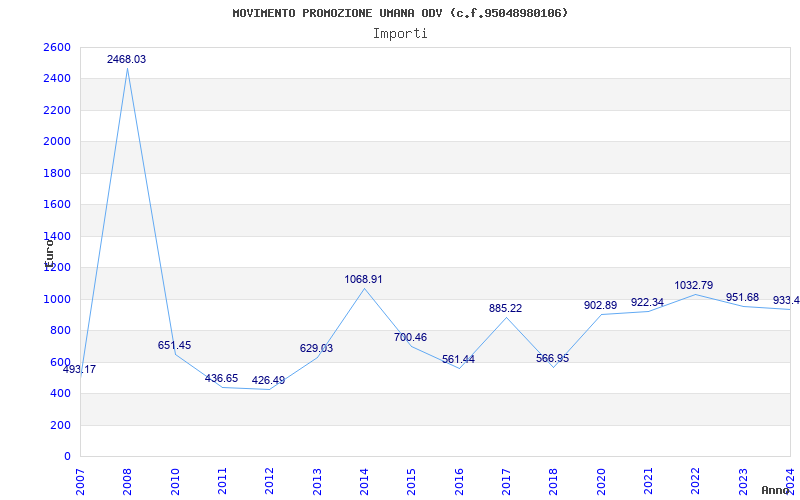Click the 2600 y-axis value
The width and height of the screenshot is (800, 500).
click(57, 47)
